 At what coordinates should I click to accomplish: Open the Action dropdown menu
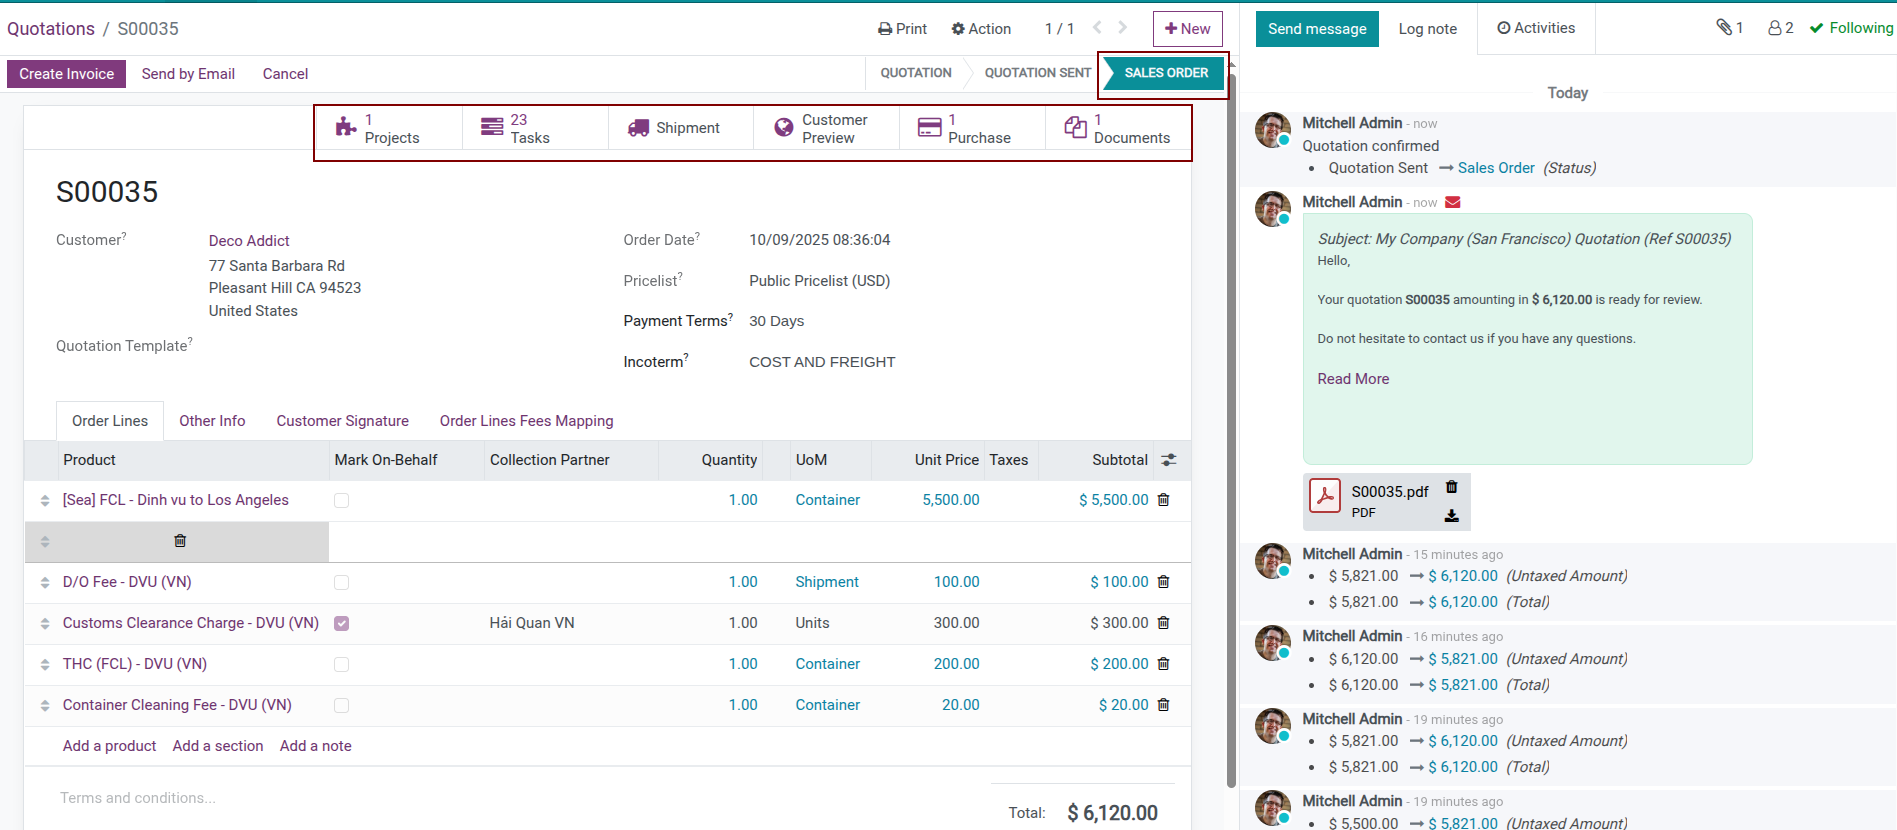click(981, 29)
